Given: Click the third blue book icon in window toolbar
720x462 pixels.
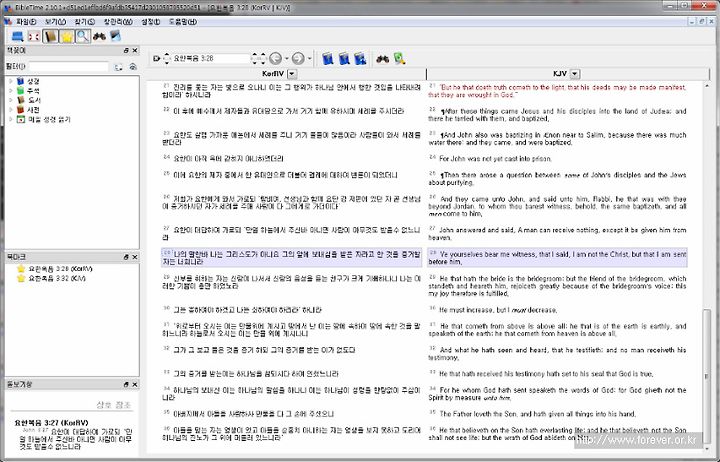Looking at the screenshot, I should [x=360, y=58].
